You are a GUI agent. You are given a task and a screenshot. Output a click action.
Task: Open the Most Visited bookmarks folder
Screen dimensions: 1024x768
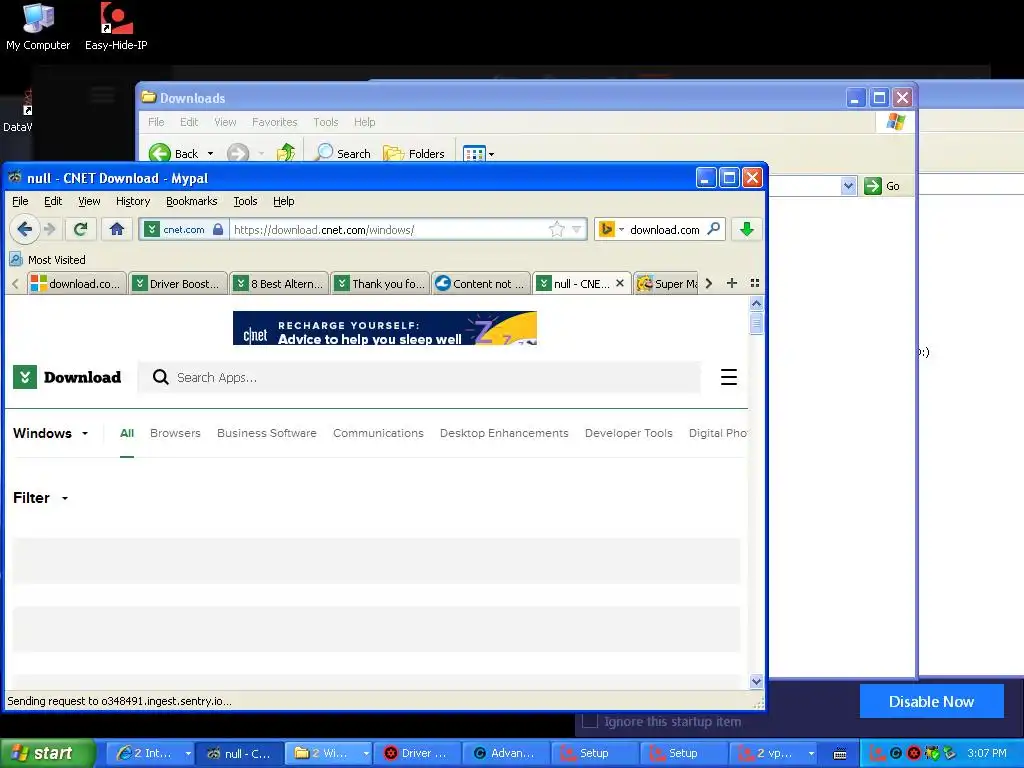[48, 259]
